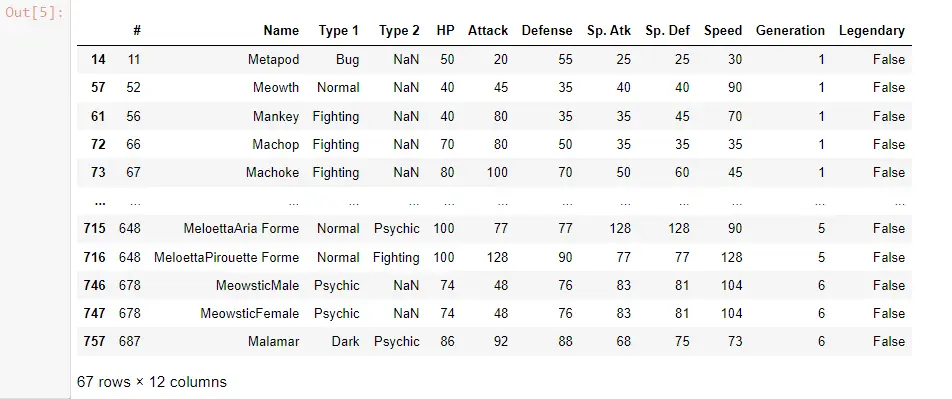The image size is (952, 399).
Task: Click the Speed column header
Action: pyautogui.click(x=723, y=30)
